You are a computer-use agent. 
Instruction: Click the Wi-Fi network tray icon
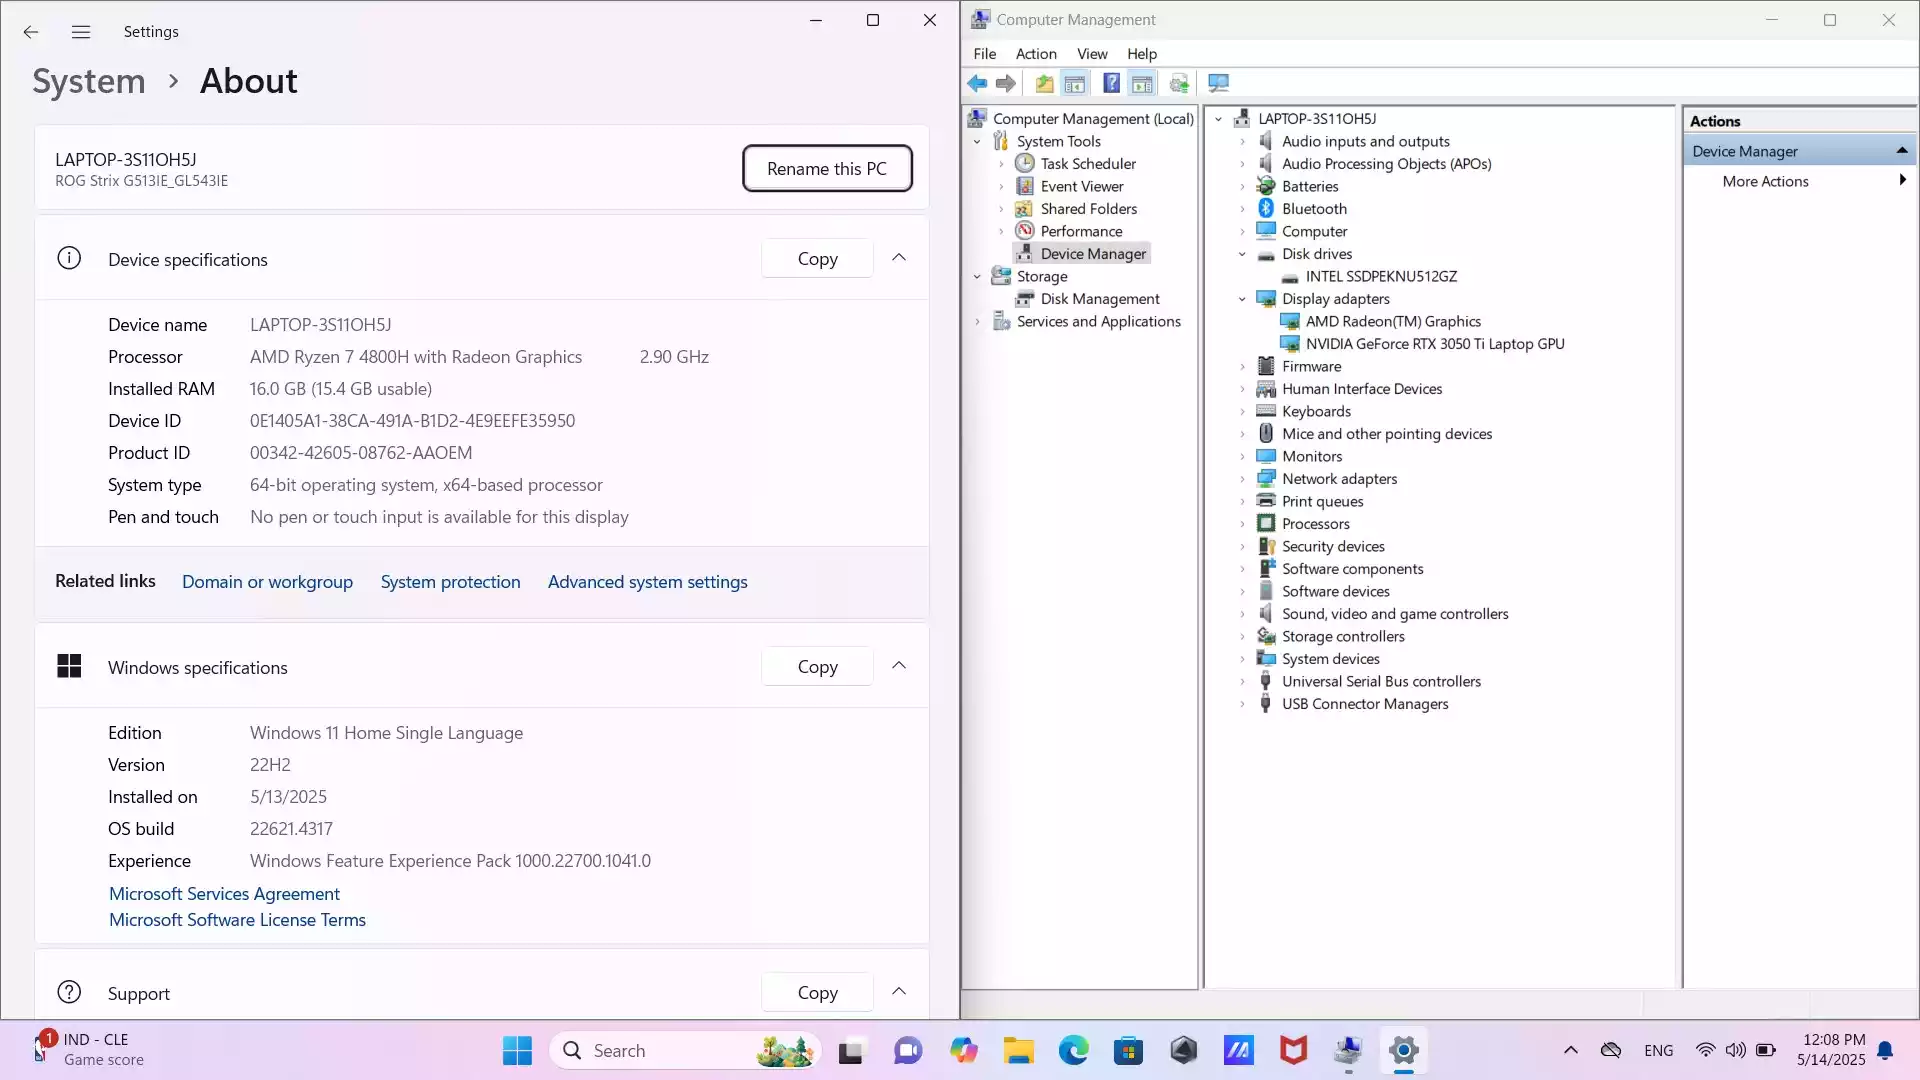(x=1706, y=1051)
